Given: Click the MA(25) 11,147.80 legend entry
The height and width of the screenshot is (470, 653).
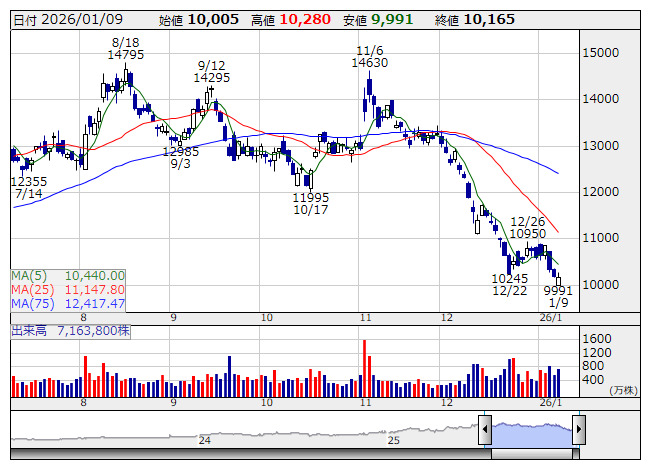Looking at the screenshot, I should pyautogui.click(x=68, y=290).
